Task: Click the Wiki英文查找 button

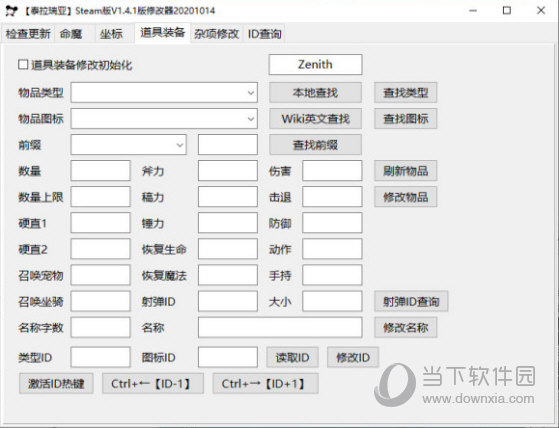Action: (x=316, y=119)
